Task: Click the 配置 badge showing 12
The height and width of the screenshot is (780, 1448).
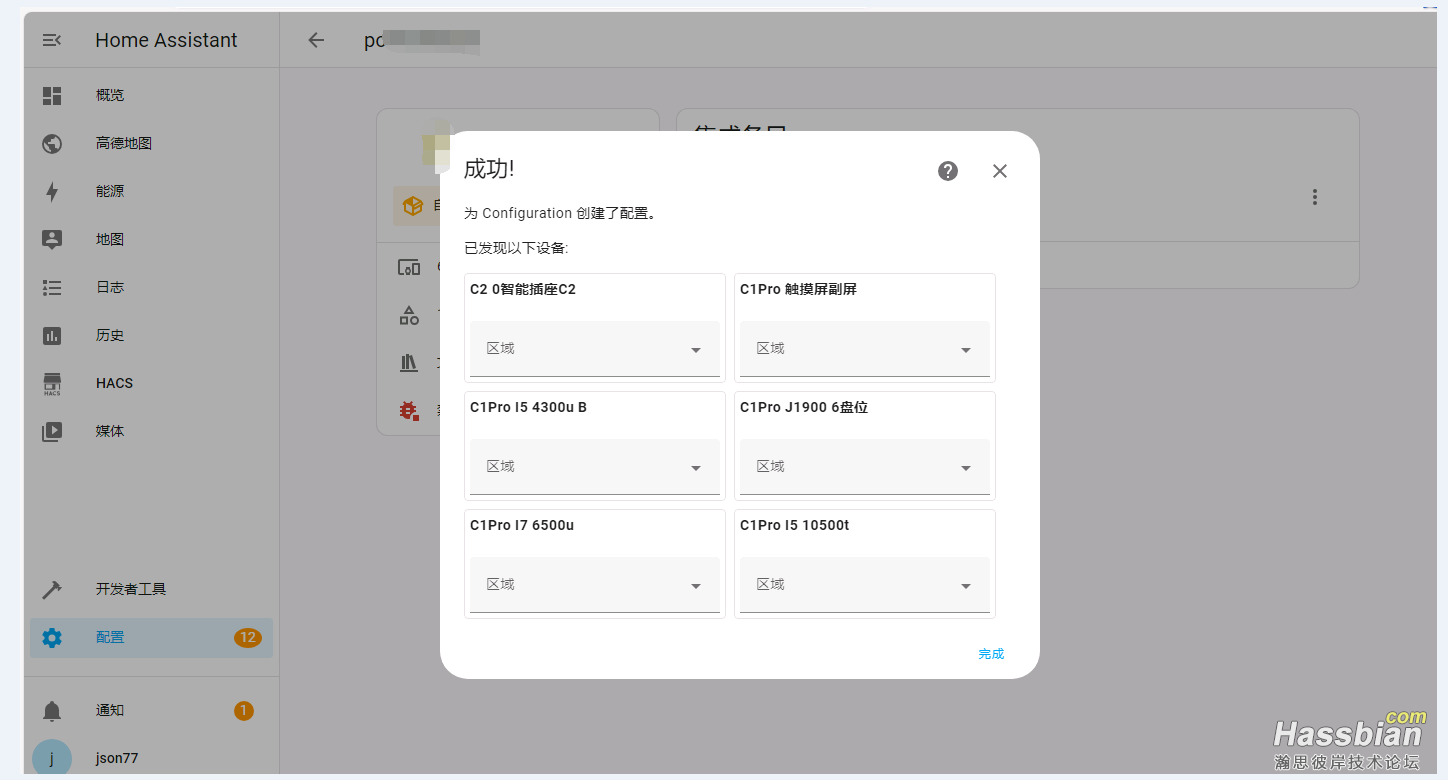Action: click(247, 637)
